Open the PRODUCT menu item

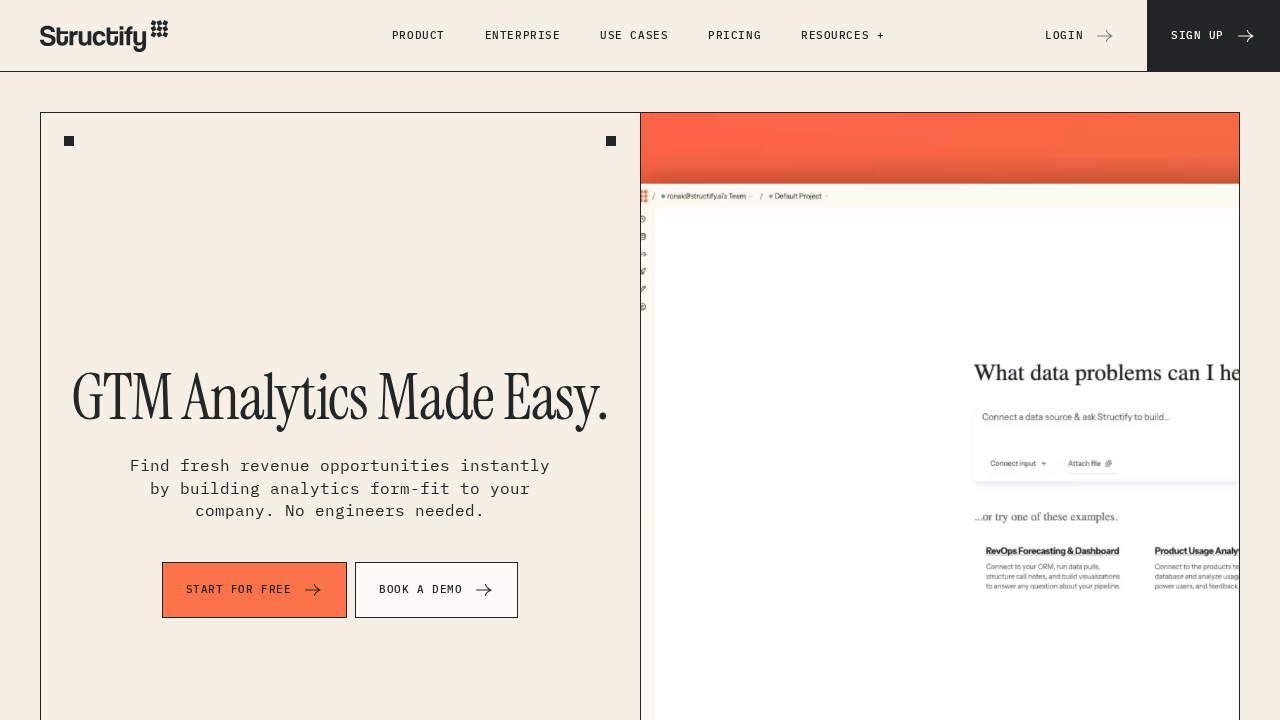(418, 35)
